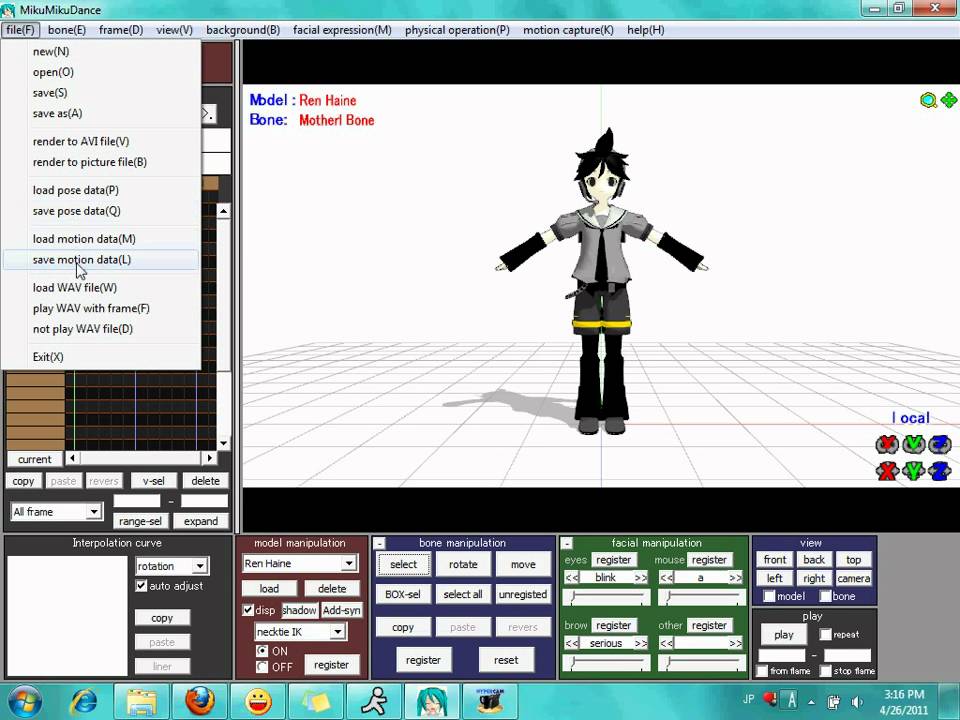960x720 pixels.
Task: Click next eyes morph arrow beside blink
Action: coord(640,577)
